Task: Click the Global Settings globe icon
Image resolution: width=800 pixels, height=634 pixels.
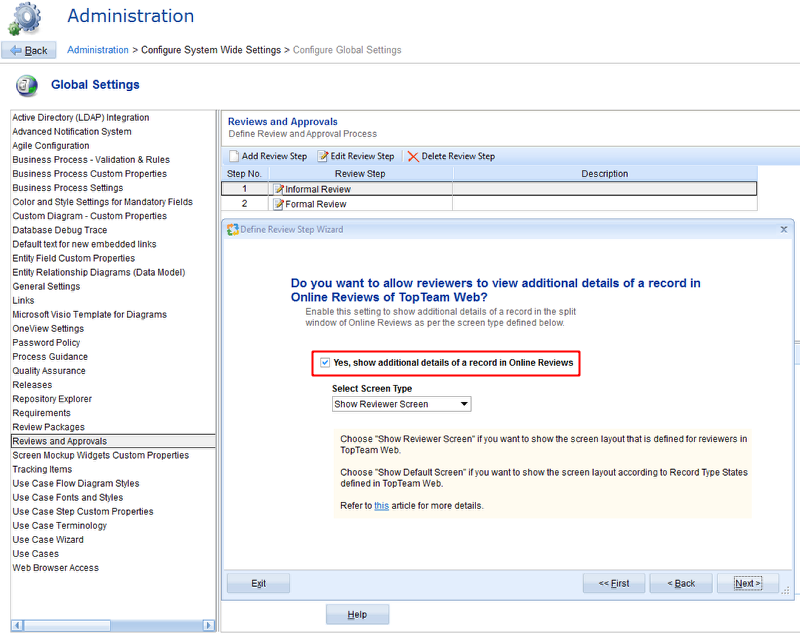Action: pos(27,85)
